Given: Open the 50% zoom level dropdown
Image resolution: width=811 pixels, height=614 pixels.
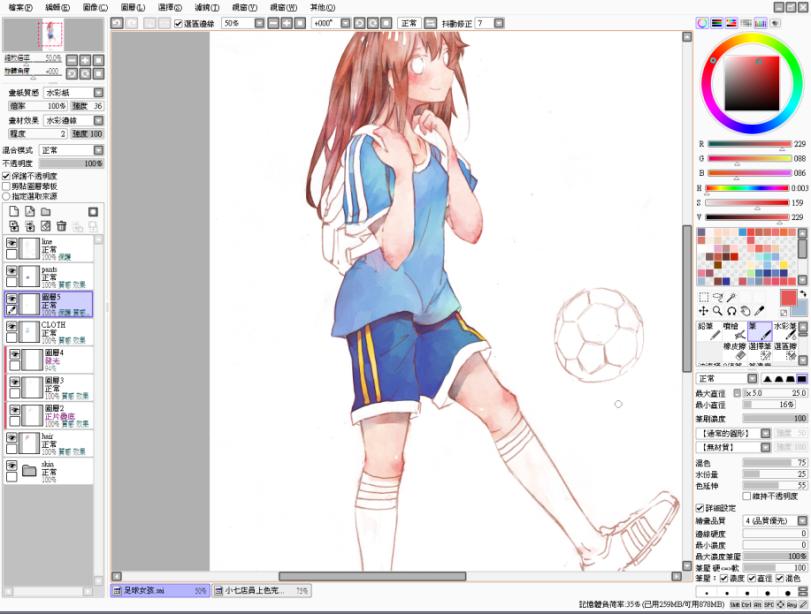Looking at the screenshot, I should tap(260, 23).
